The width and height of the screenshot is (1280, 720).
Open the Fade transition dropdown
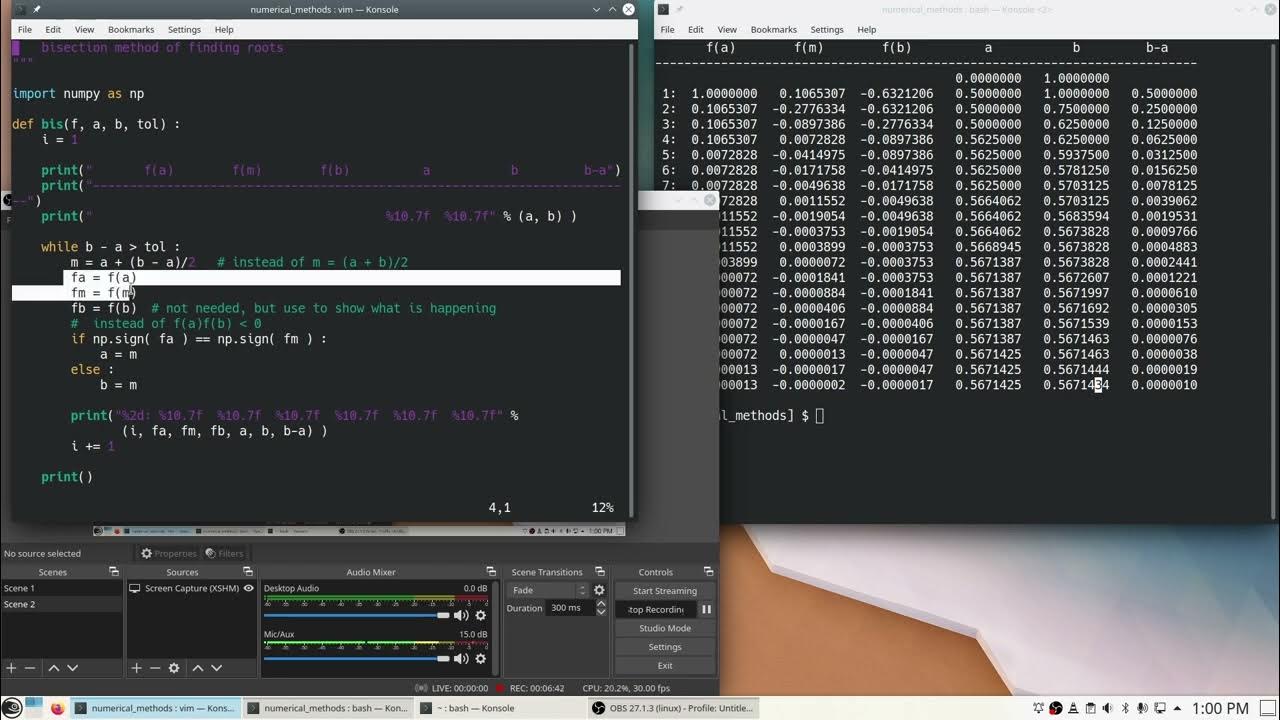pyautogui.click(x=548, y=590)
